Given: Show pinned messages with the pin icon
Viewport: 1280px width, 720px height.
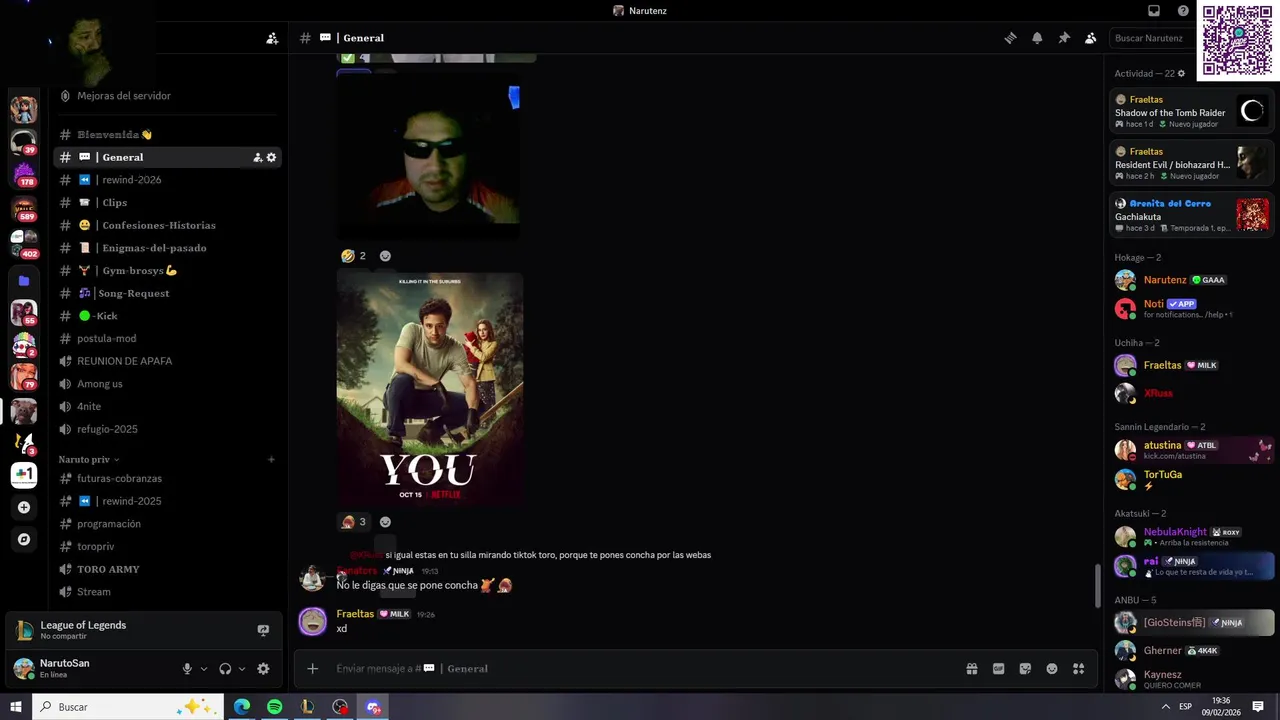Looking at the screenshot, I should [x=1064, y=38].
